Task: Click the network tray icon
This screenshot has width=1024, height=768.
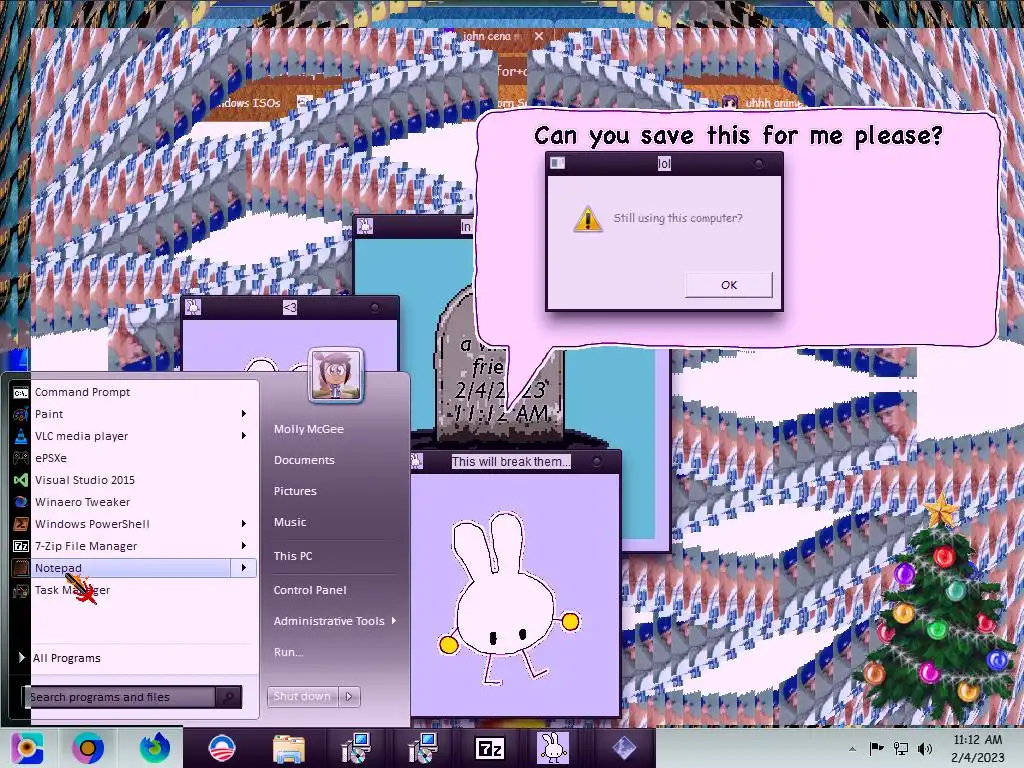Action: [x=901, y=748]
